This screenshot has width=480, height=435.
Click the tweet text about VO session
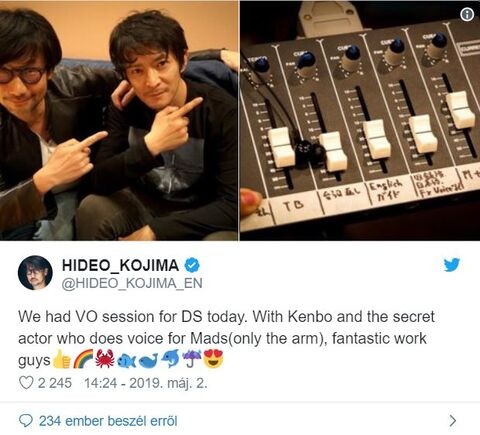pos(226,338)
